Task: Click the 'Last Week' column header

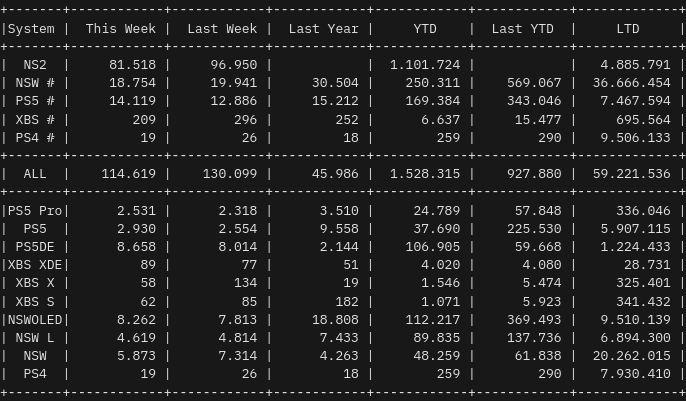Action: coord(222,29)
